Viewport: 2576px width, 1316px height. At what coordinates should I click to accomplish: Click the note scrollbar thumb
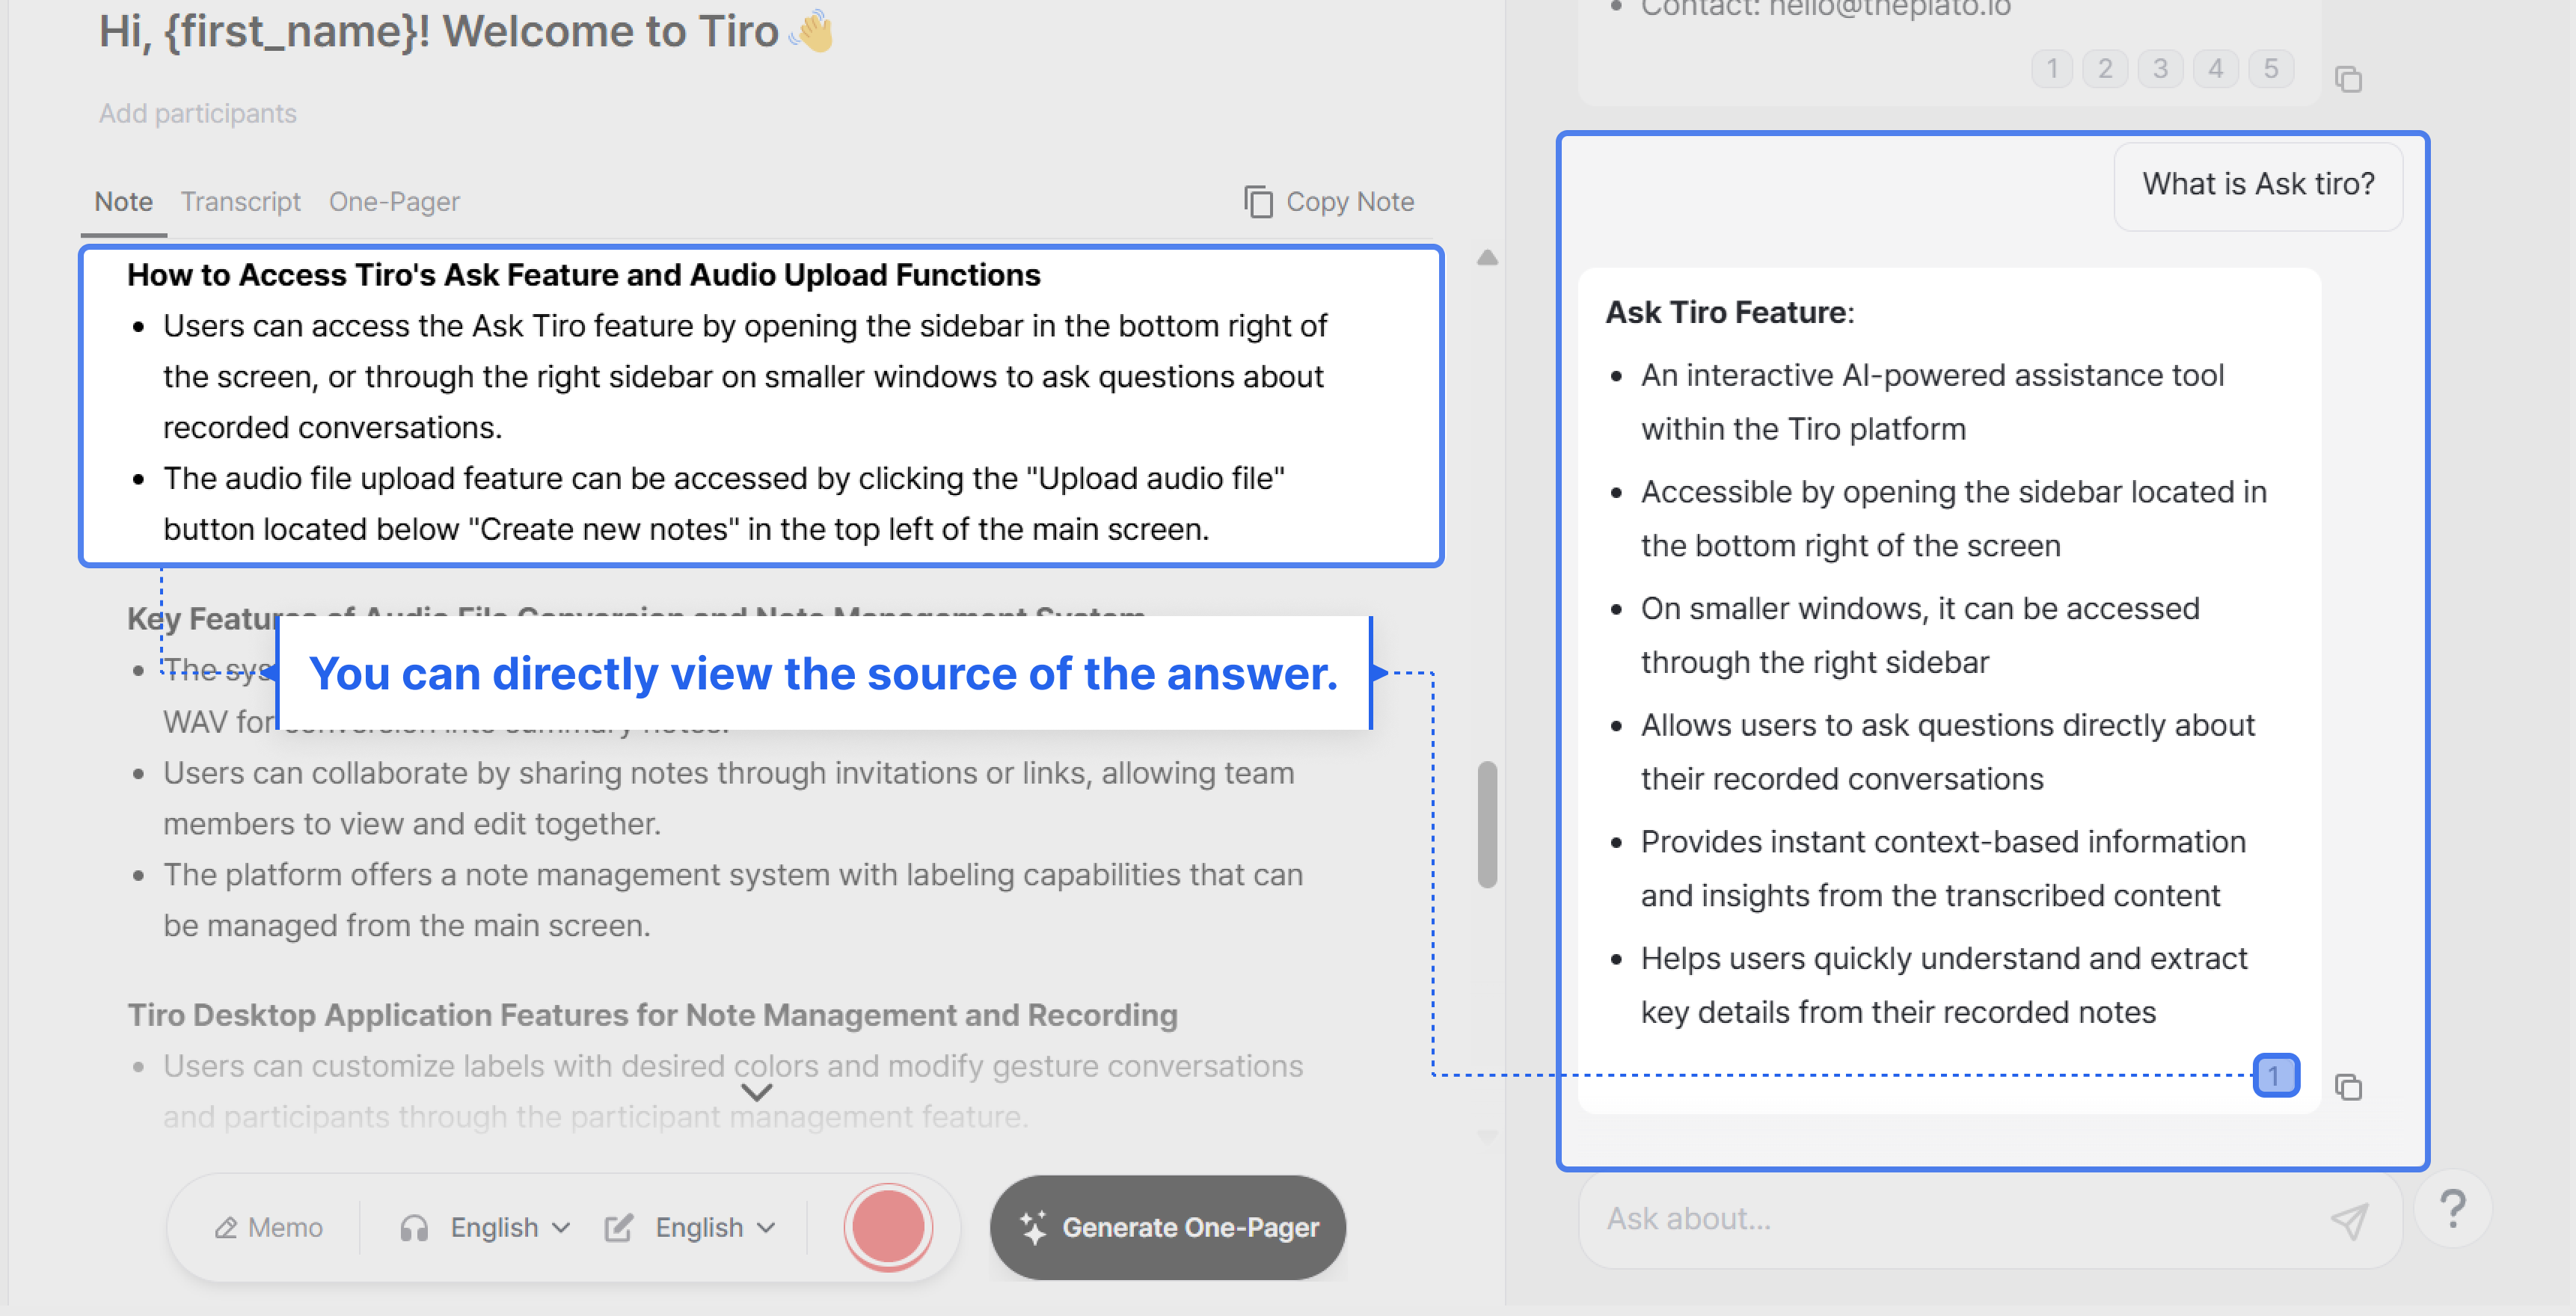(1487, 824)
